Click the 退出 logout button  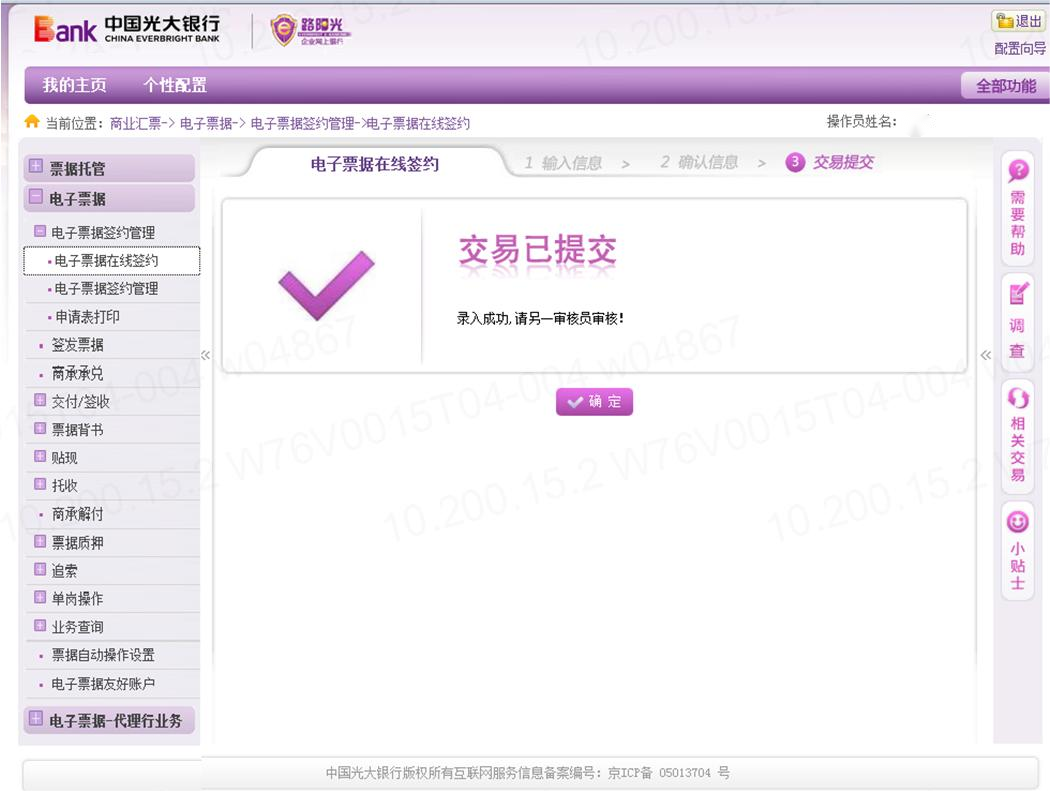(1019, 21)
